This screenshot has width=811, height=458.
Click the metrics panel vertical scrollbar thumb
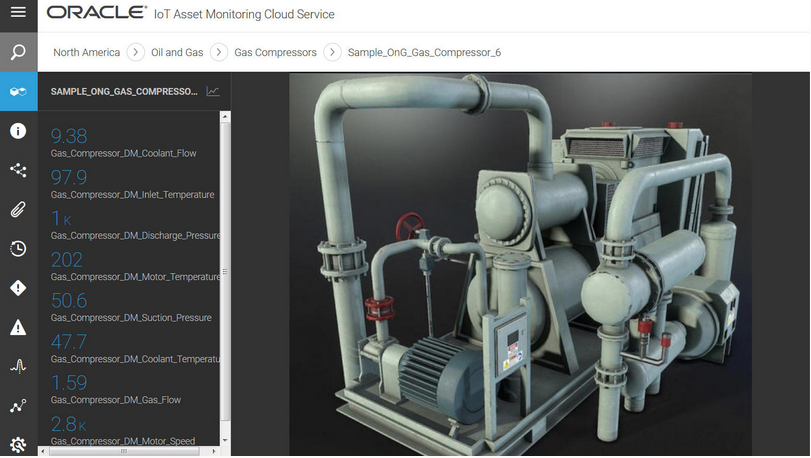point(225,271)
